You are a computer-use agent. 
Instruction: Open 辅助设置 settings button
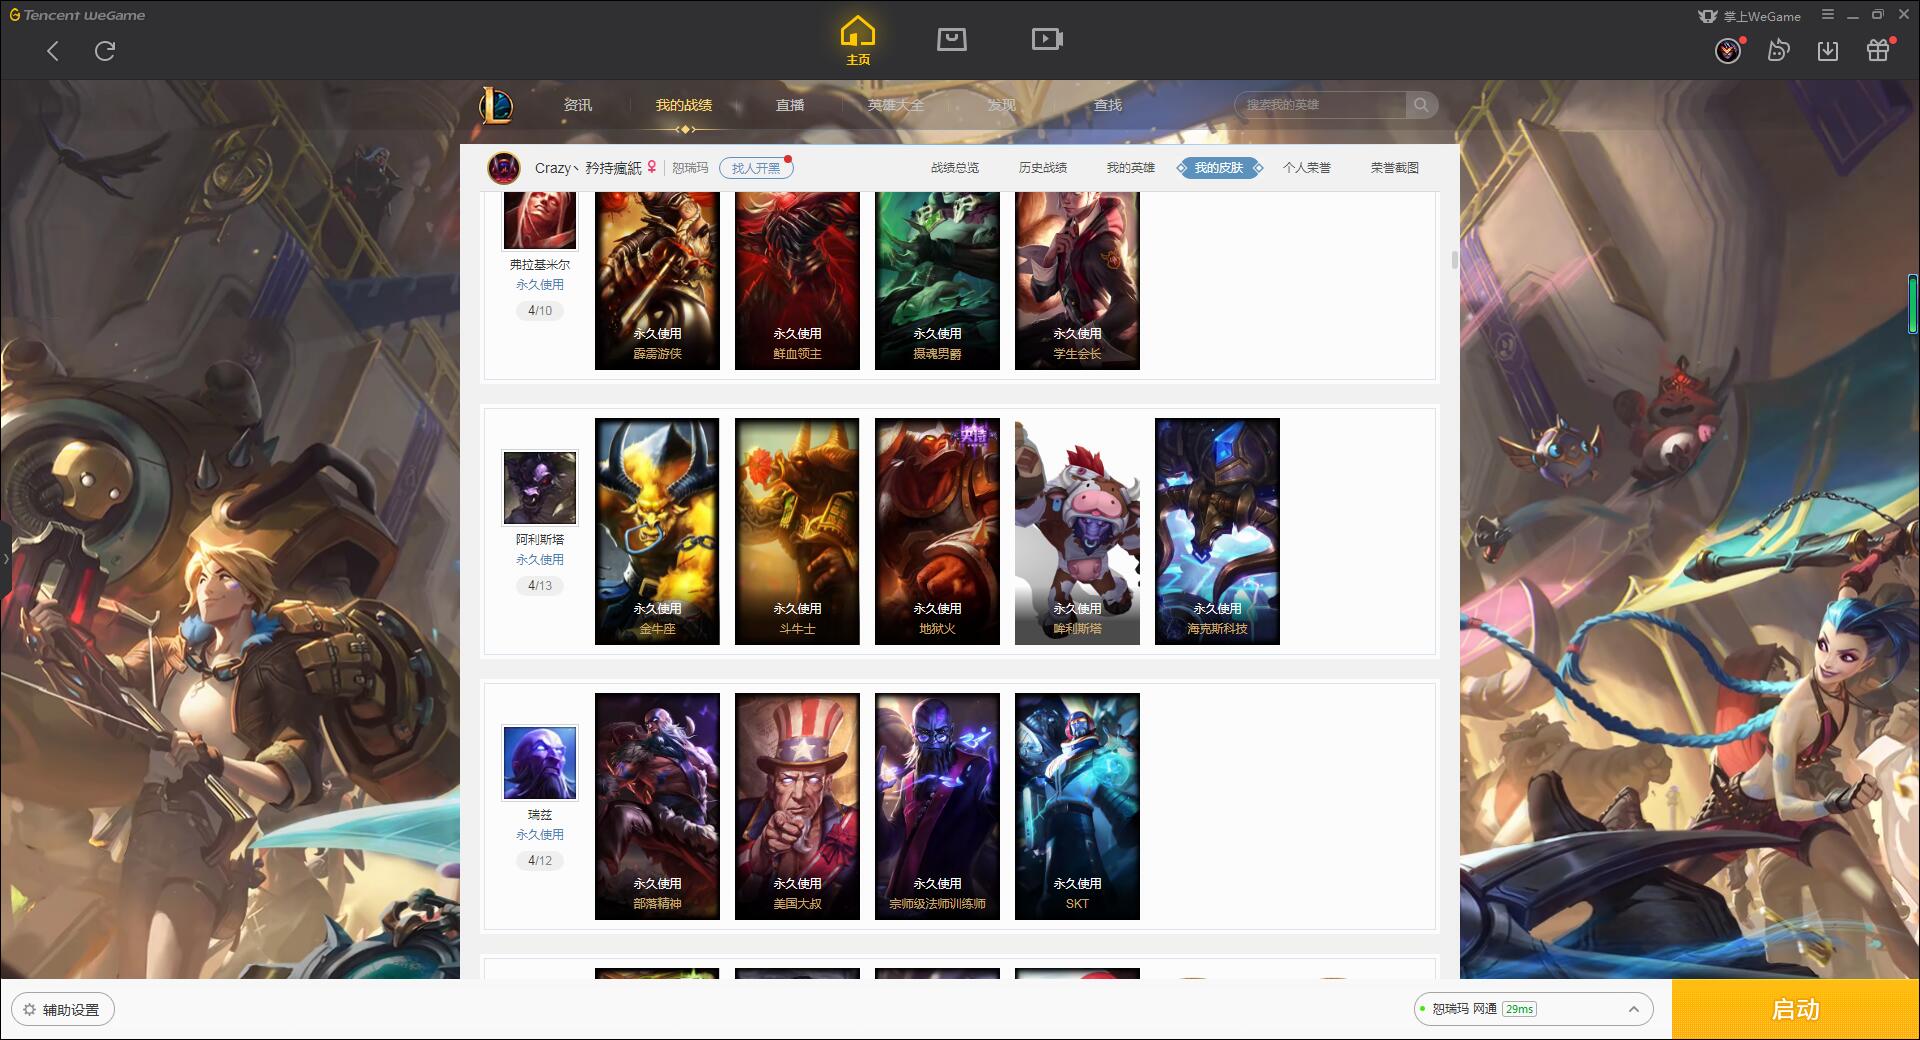pos(62,1010)
